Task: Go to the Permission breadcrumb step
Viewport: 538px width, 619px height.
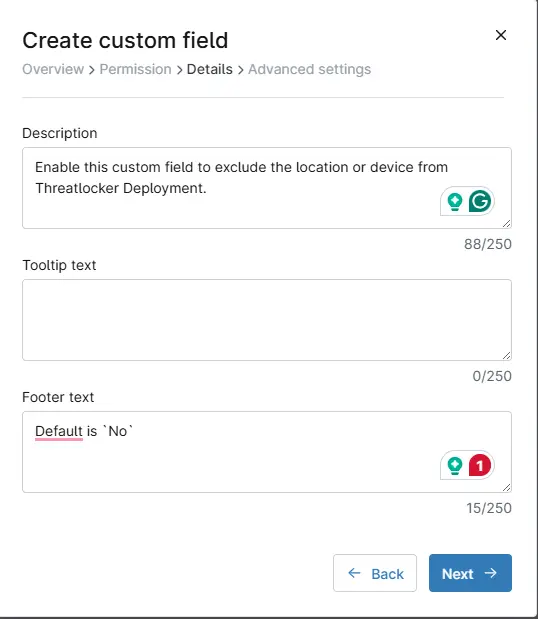Action: [135, 69]
